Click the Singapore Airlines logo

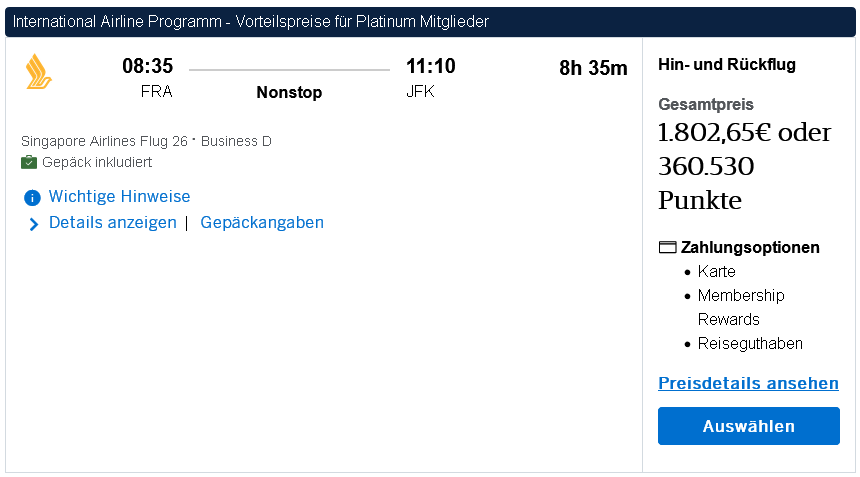point(38,72)
